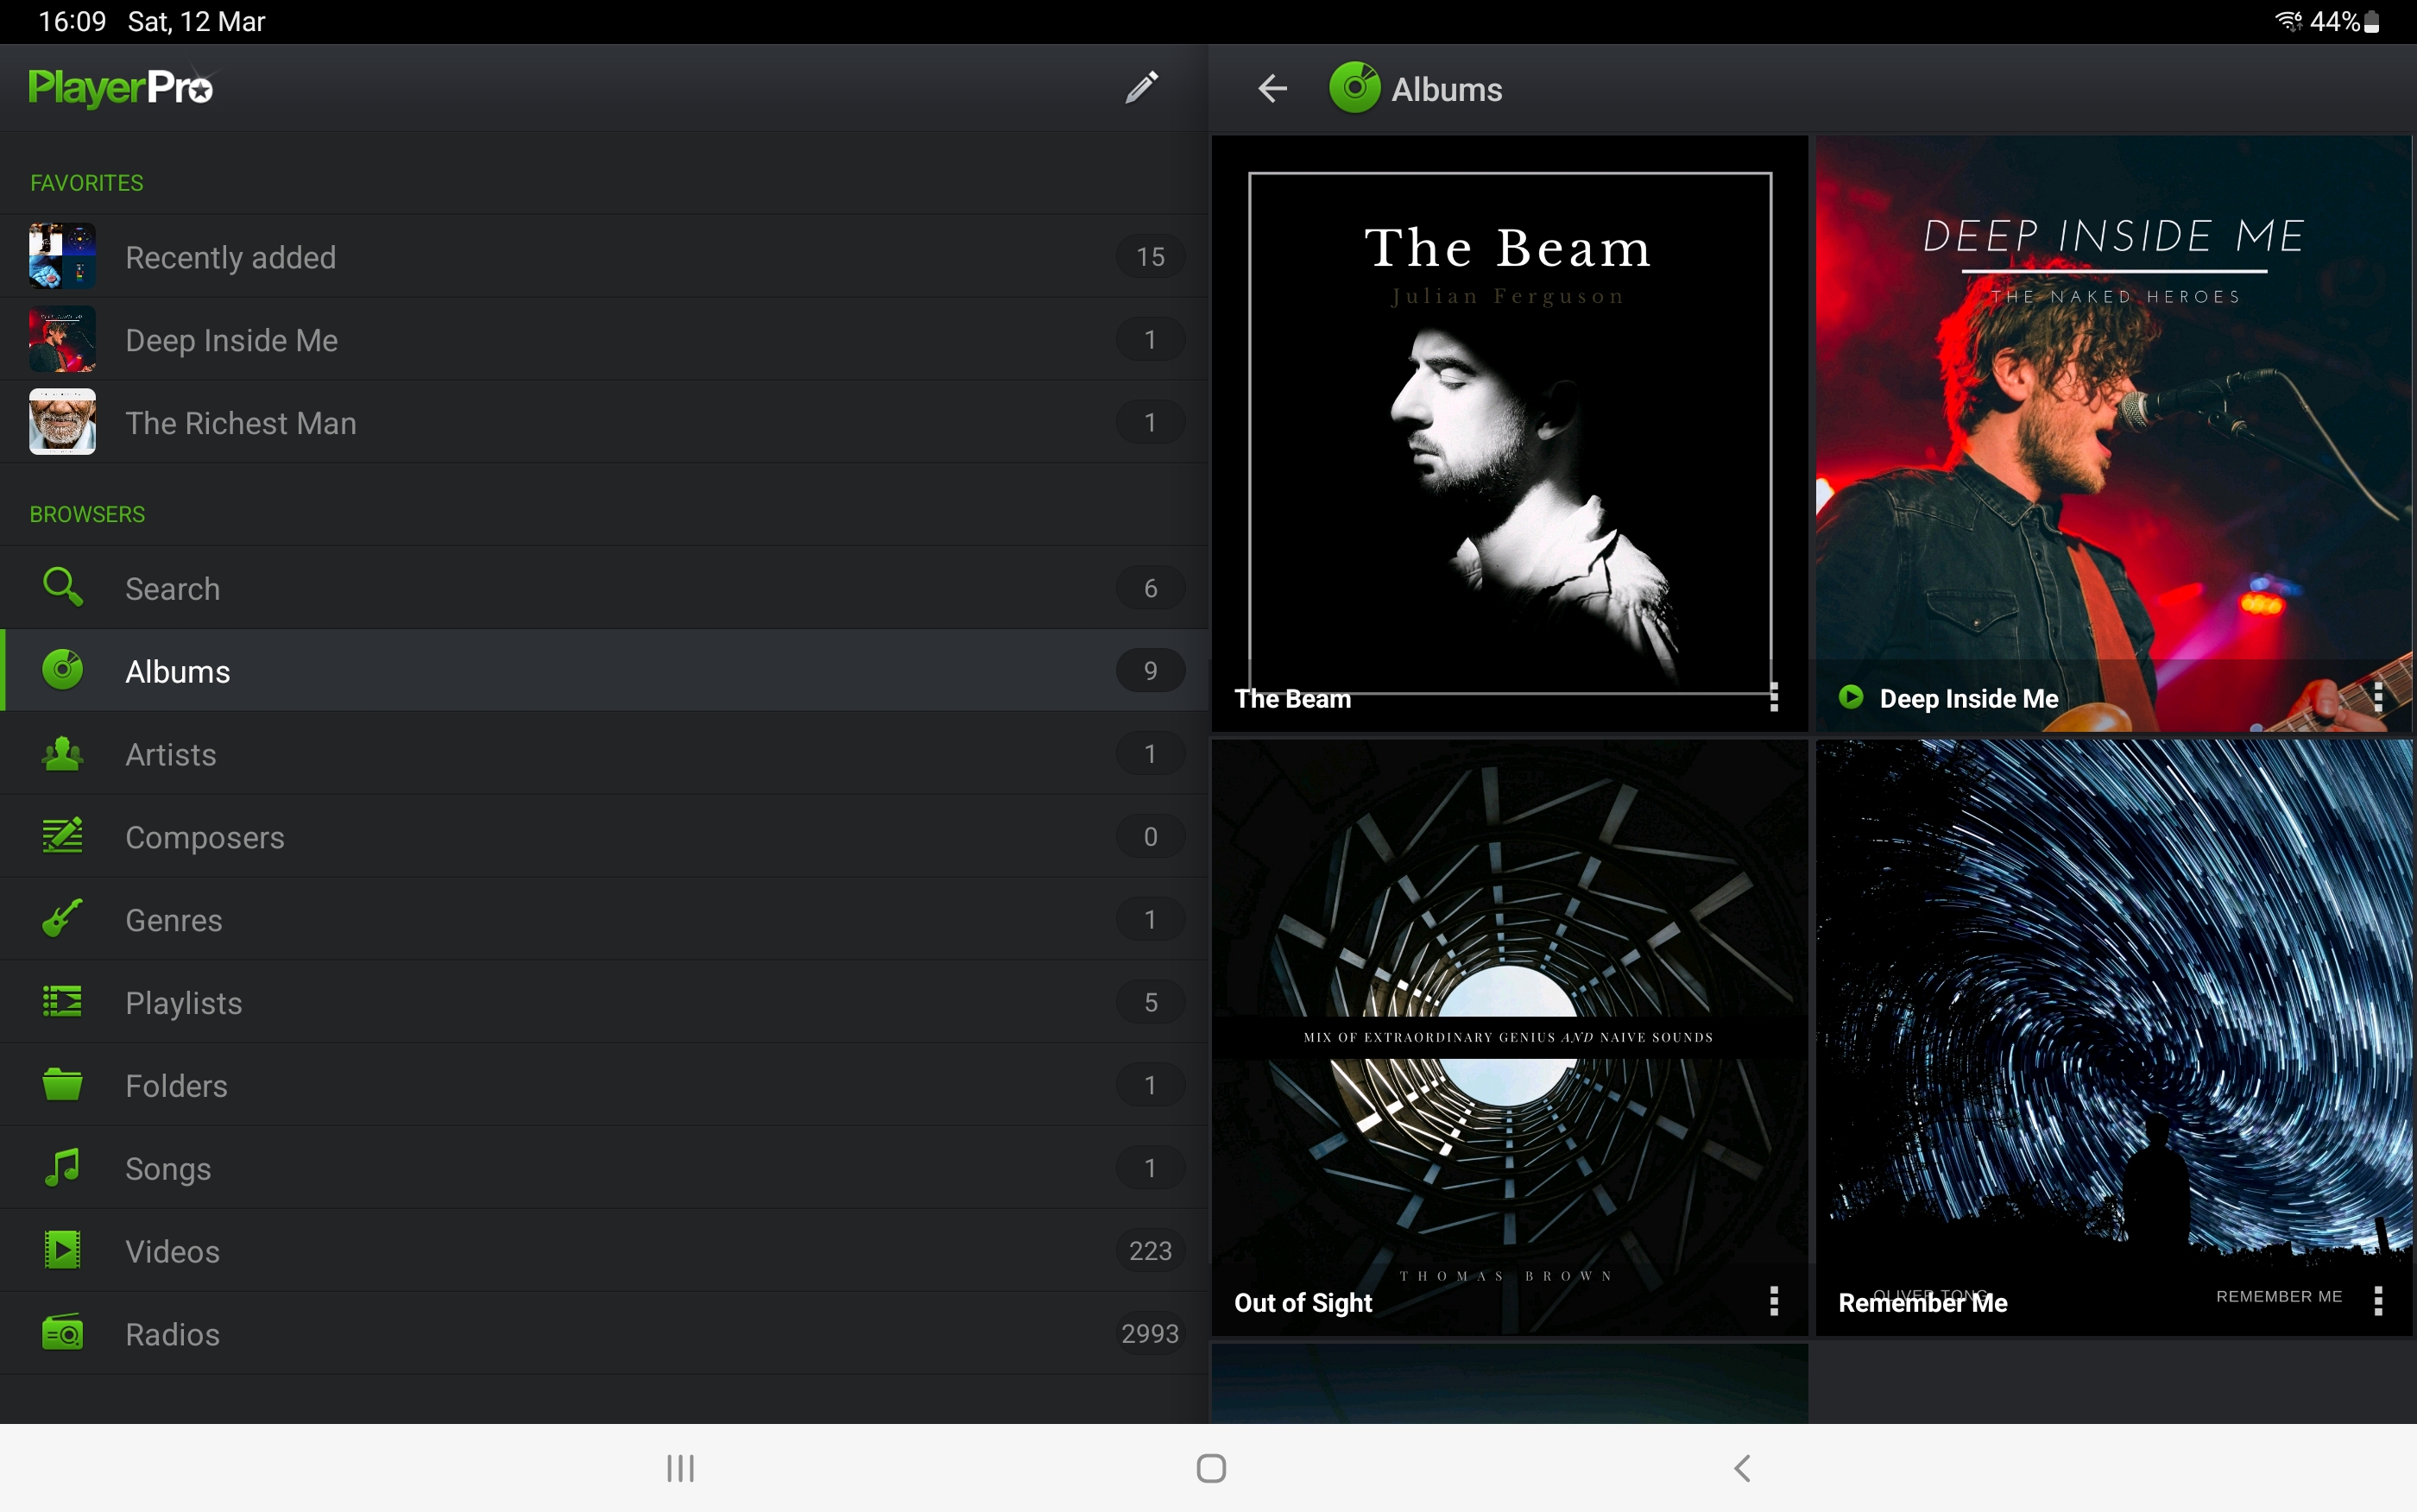Open Deep Inside Me album overflow menu
This screenshot has height=1512, width=2417.
[x=2378, y=697]
